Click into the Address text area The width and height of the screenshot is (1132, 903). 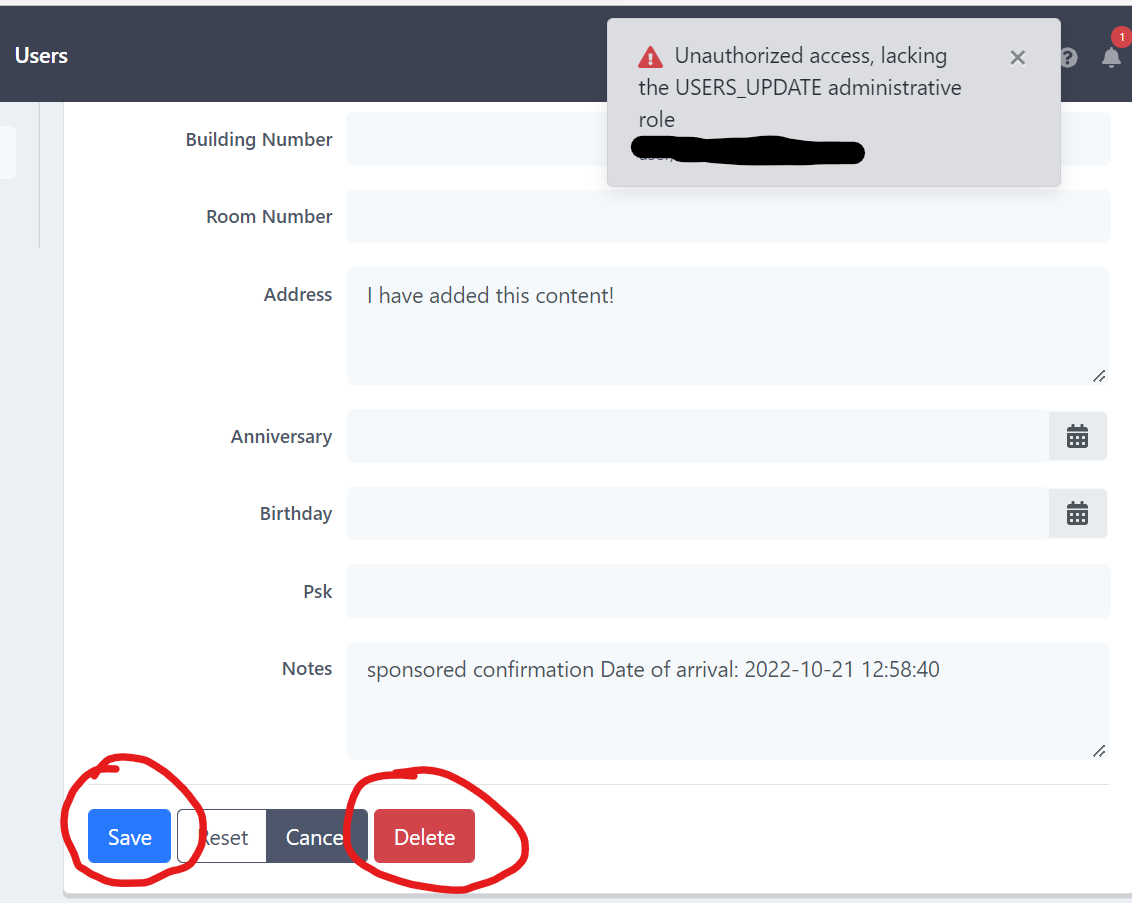tap(728, 326)
